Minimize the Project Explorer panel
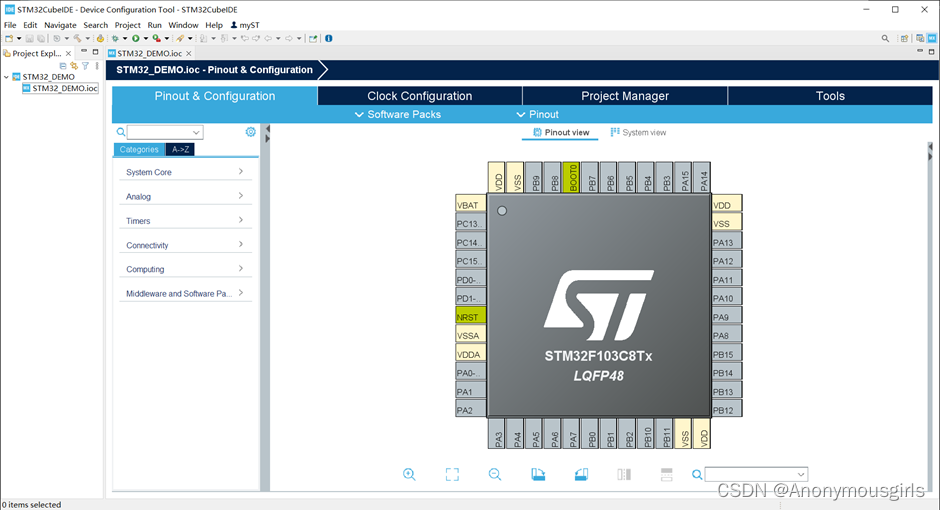Image resolution: width=940 pixels, height=510 pixels. 84,52
